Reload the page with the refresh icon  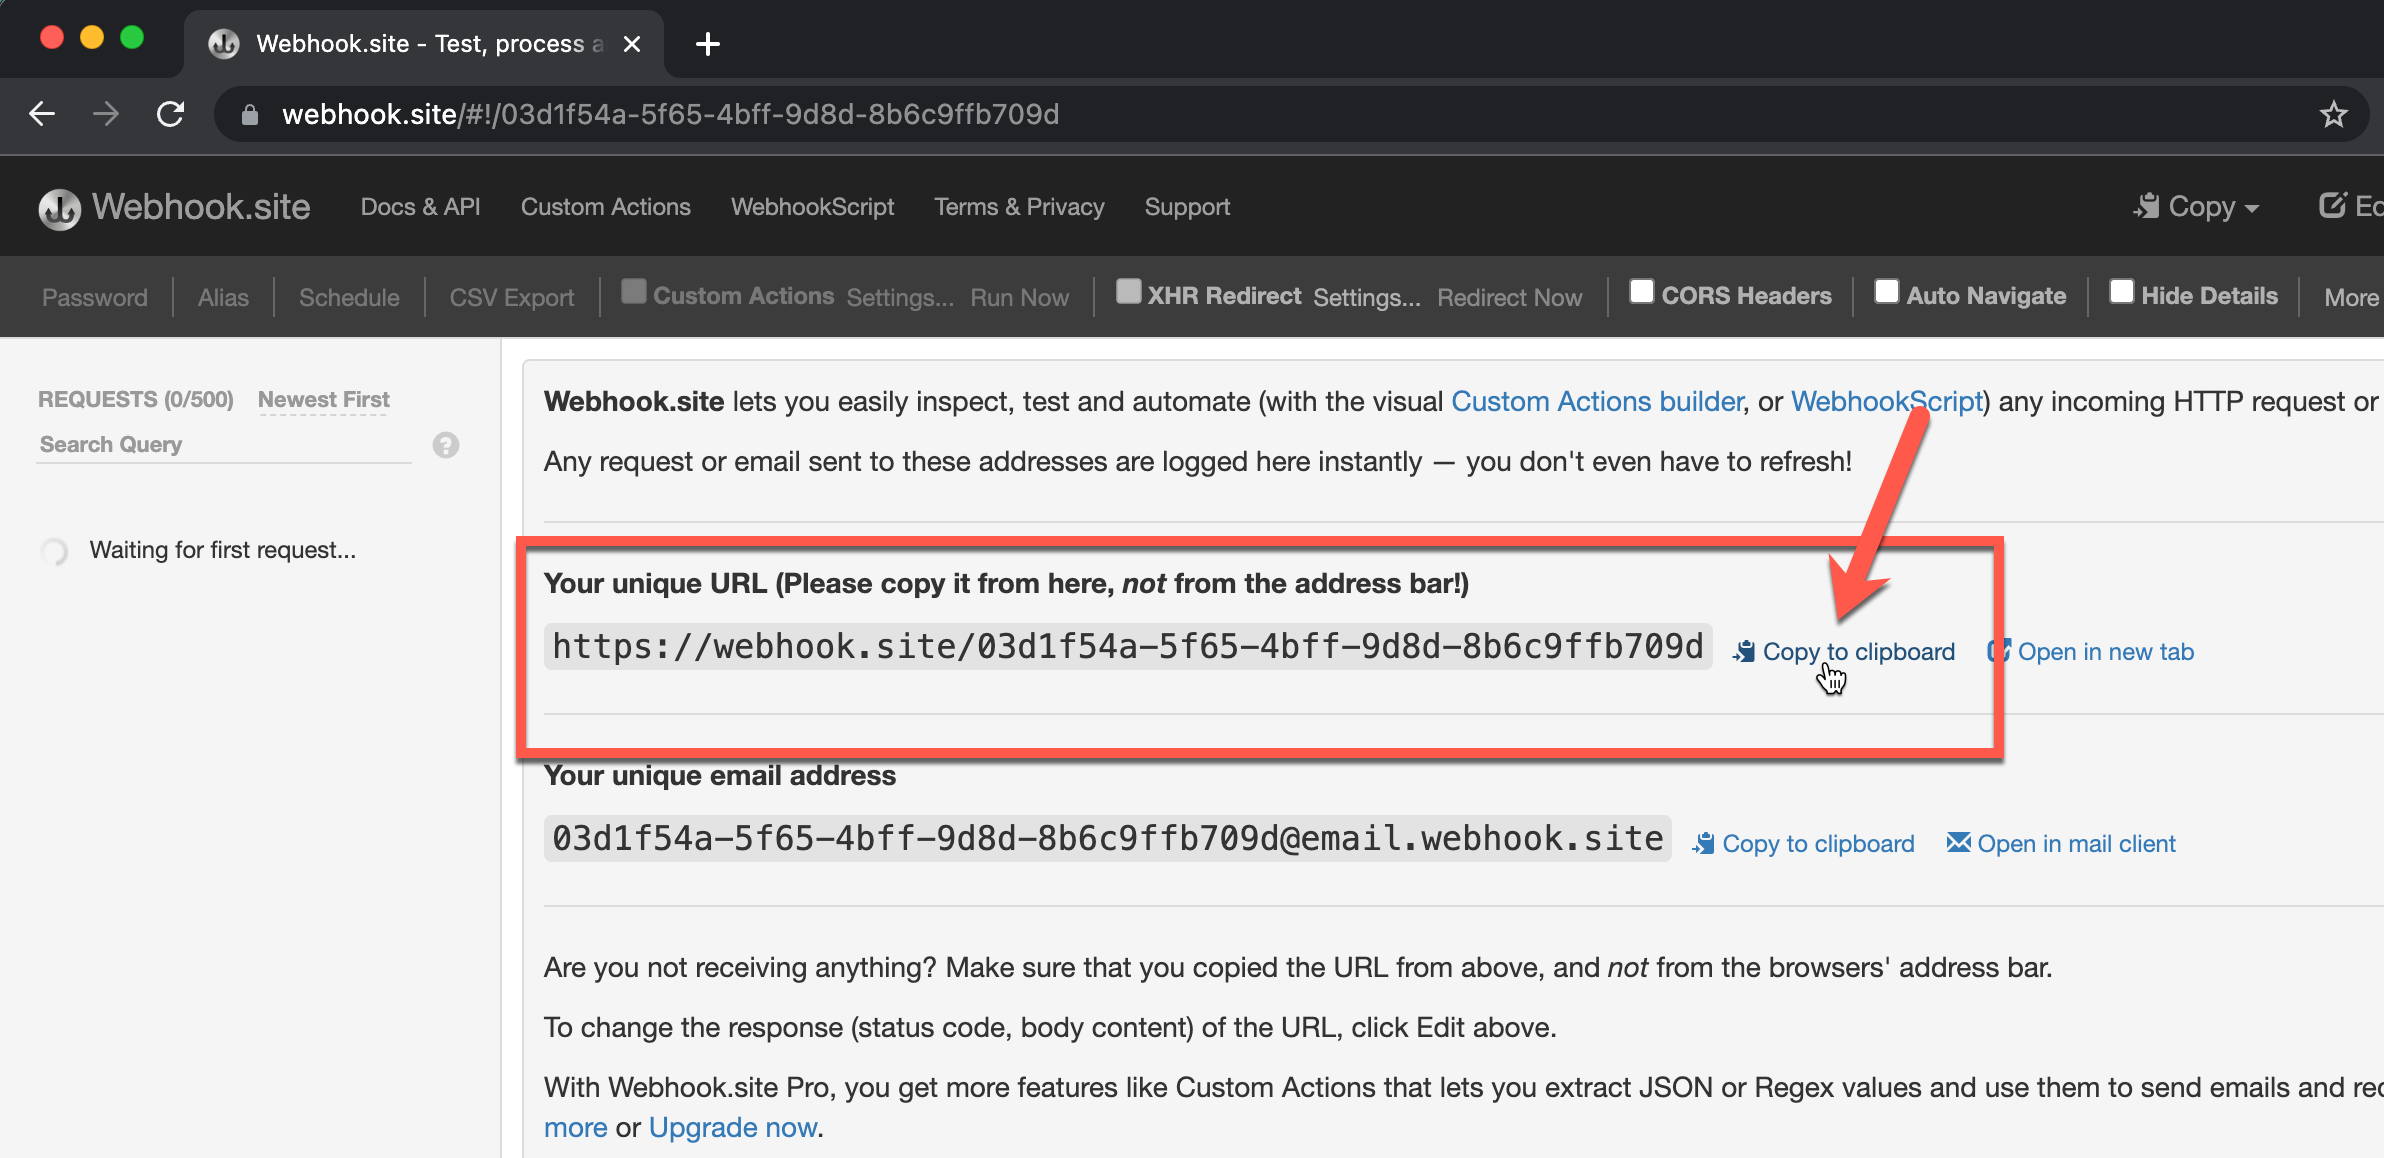171,114
